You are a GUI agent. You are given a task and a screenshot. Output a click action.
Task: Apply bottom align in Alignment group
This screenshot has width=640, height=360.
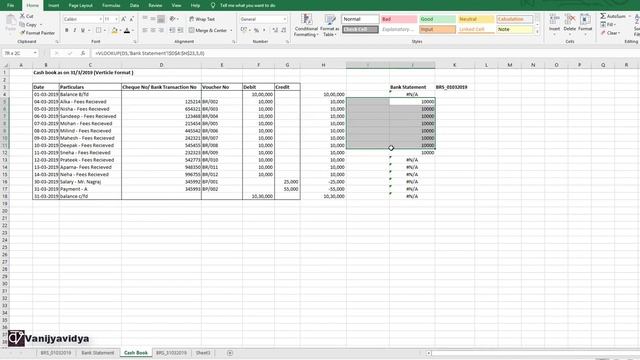[161, 19]
